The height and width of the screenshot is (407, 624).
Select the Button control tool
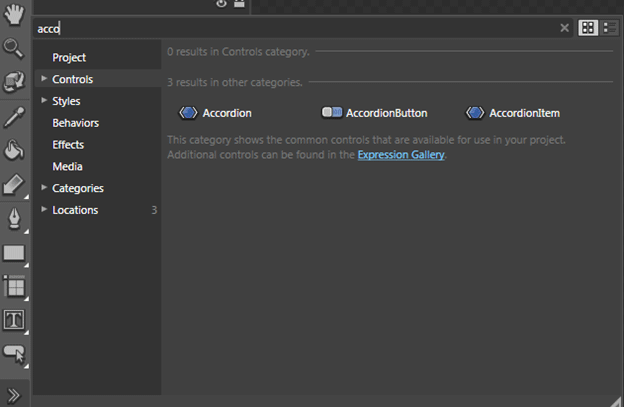click(x=14, y=354)
